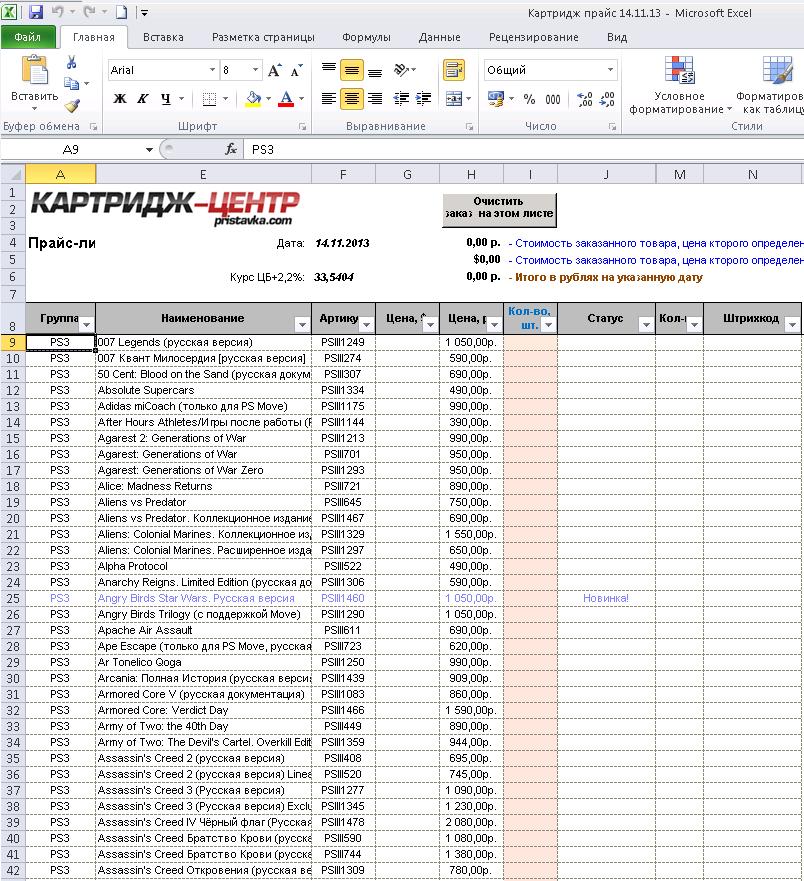Open the font size dropdown showing 8
804x881 pixels.
[x=255, y=70]
